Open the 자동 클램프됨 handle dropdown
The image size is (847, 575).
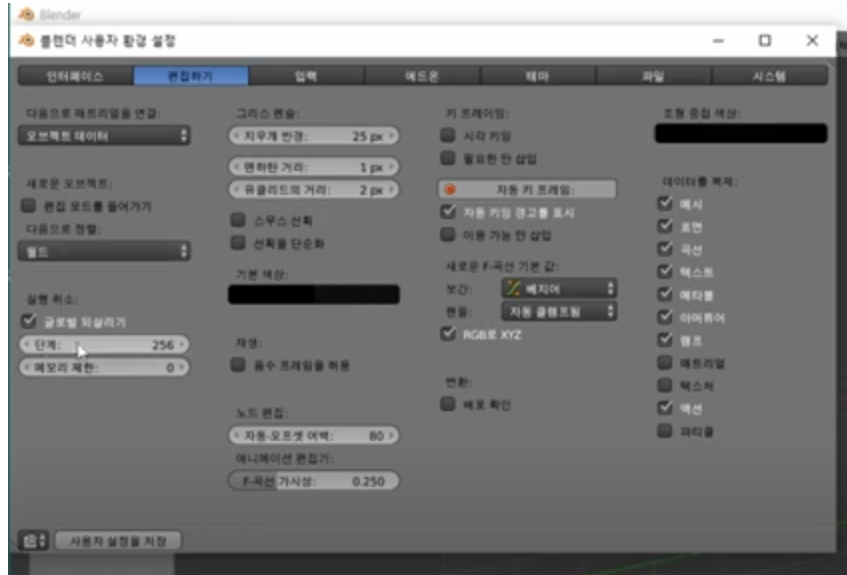(560, 311)
